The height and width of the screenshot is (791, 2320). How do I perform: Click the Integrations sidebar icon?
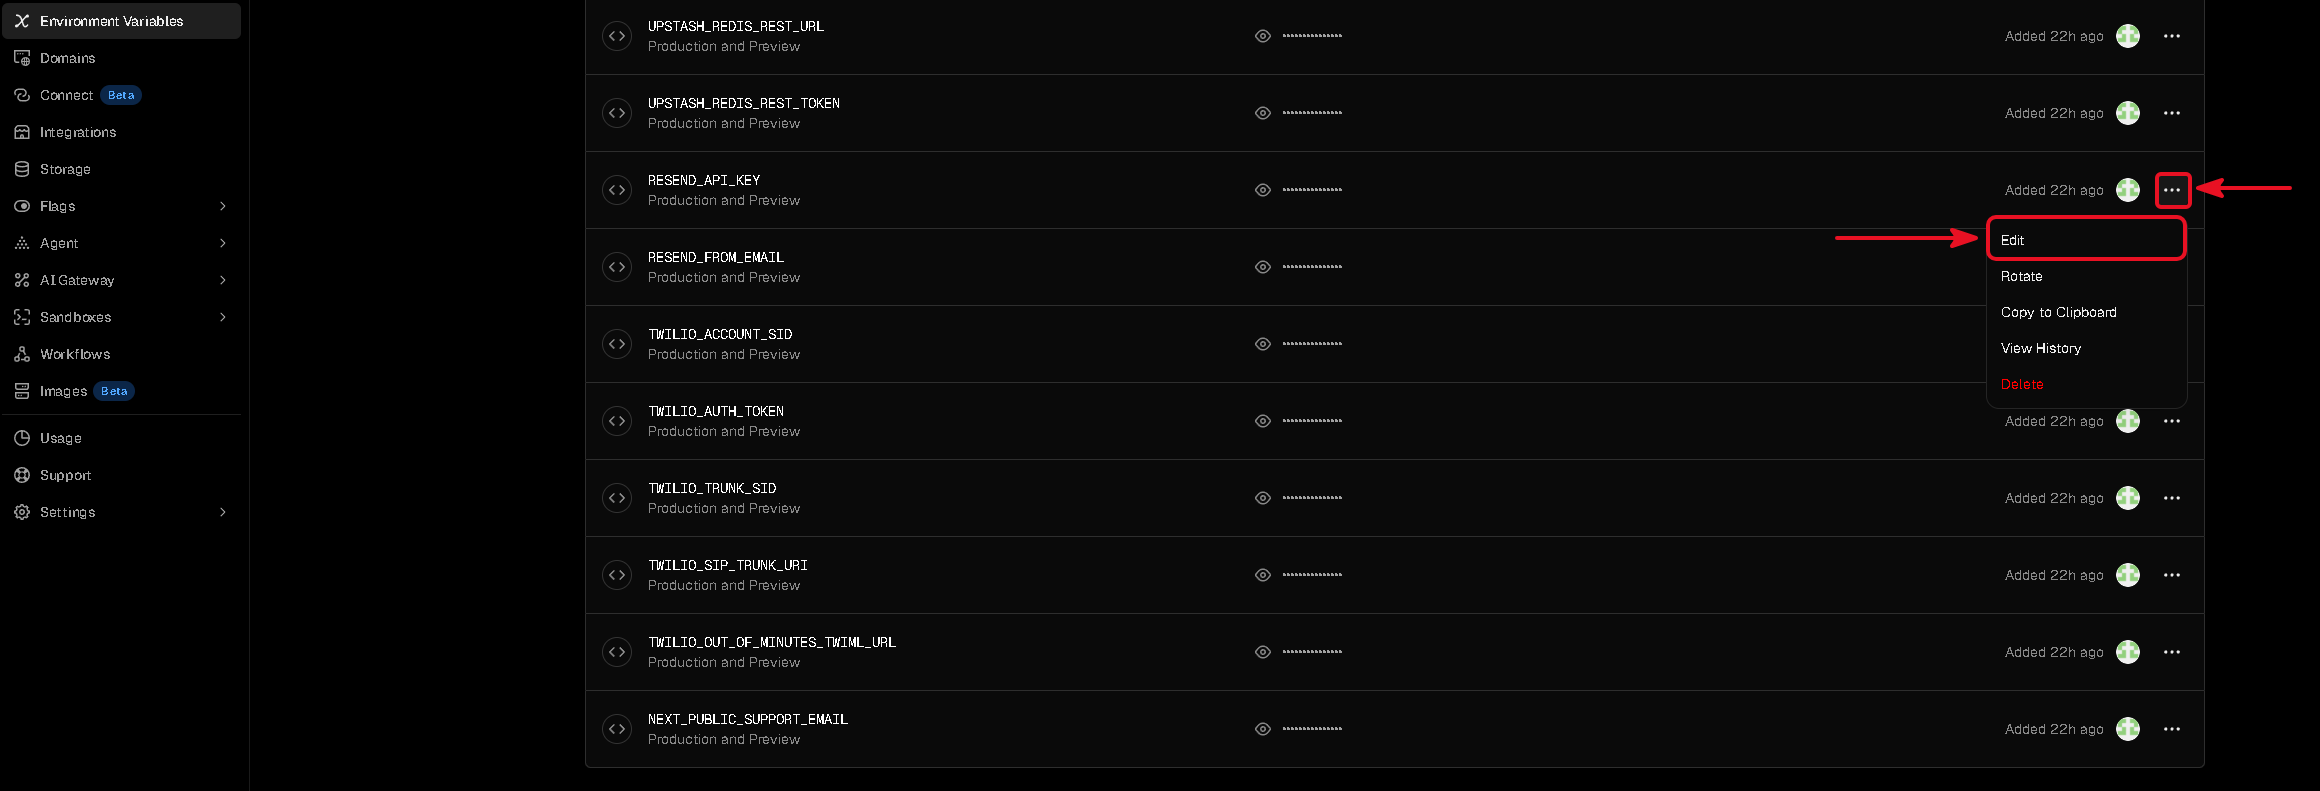click(x=22, y=132)
